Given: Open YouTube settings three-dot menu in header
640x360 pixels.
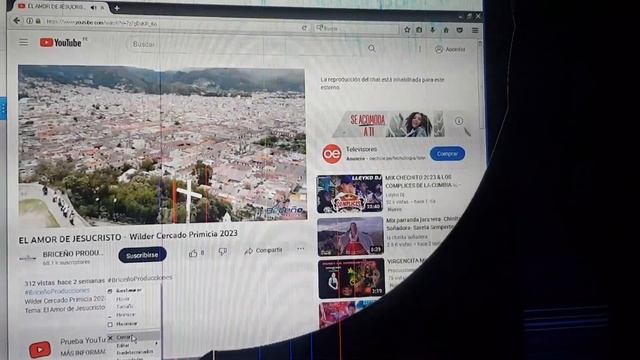Looking at the screenshot, I should pyautogui.click(x=419, y=49).
